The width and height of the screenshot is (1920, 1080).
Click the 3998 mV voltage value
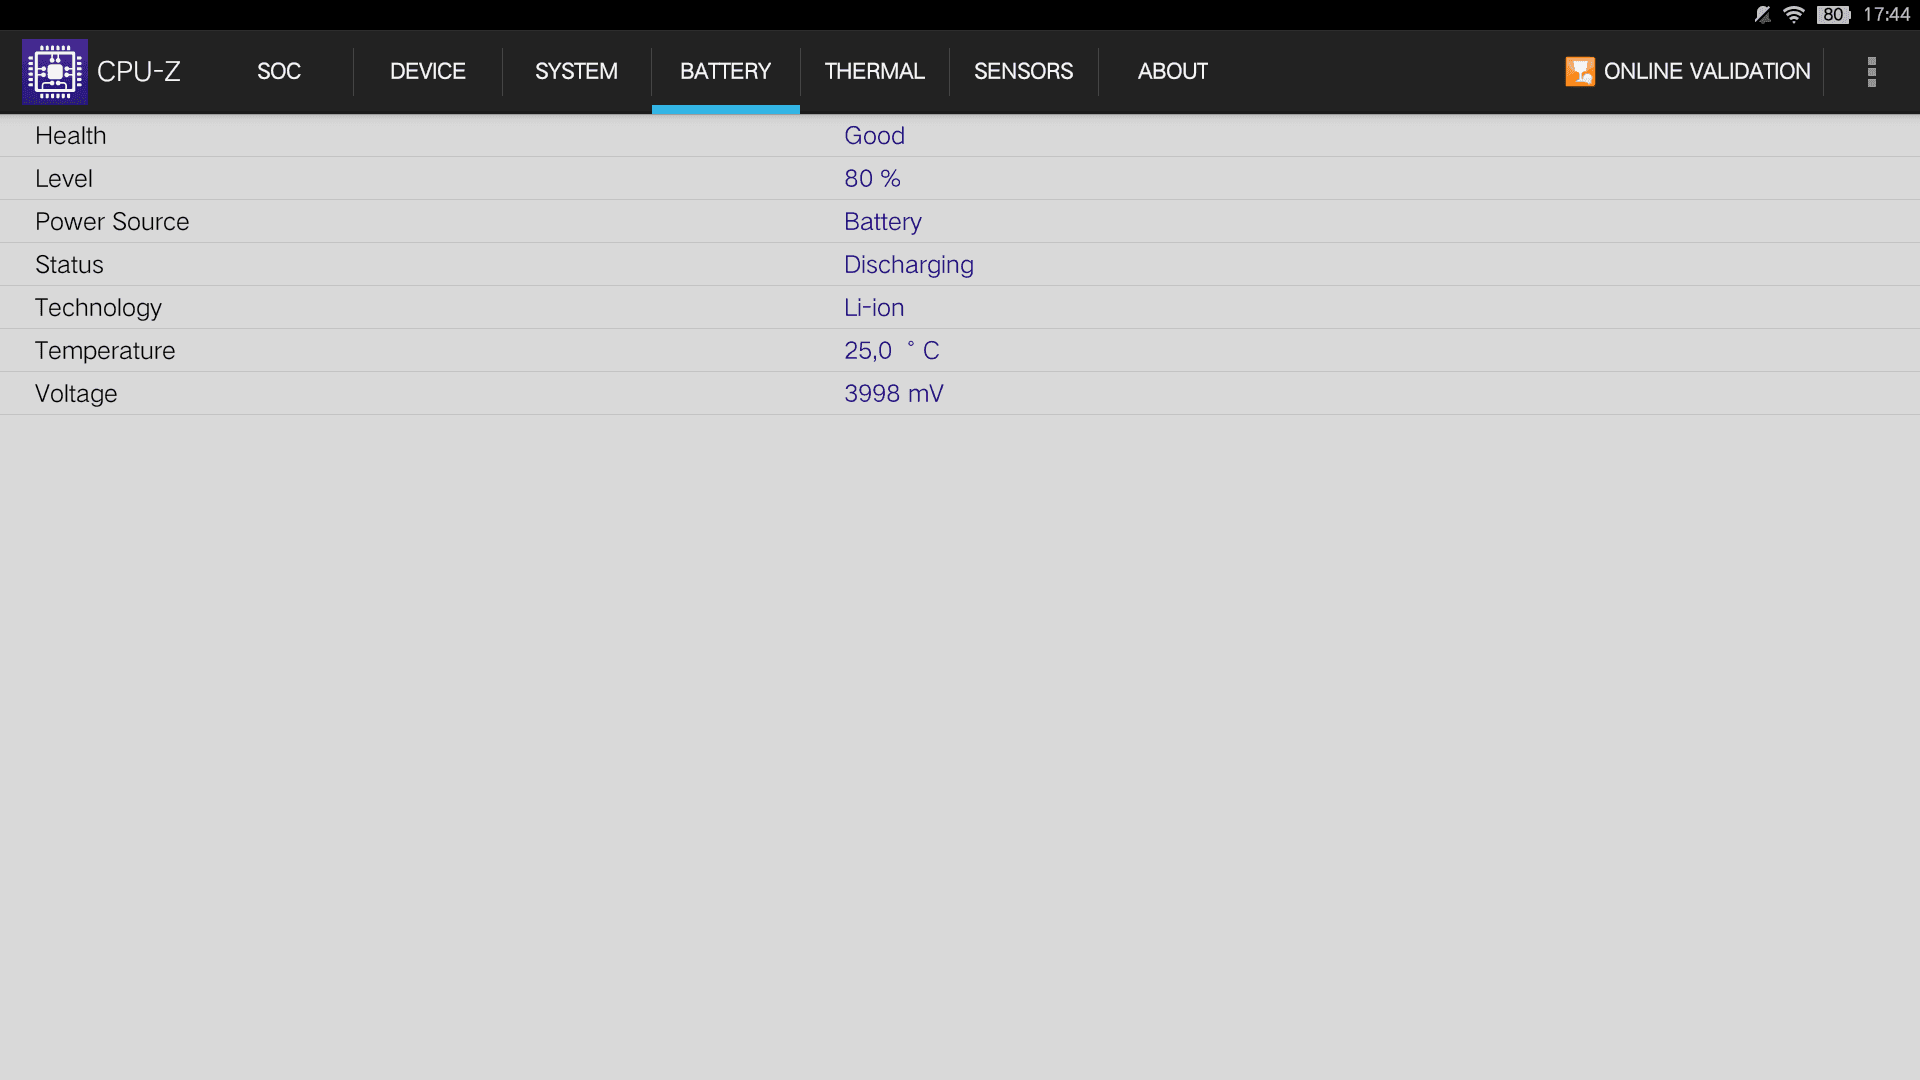point(894,394)
